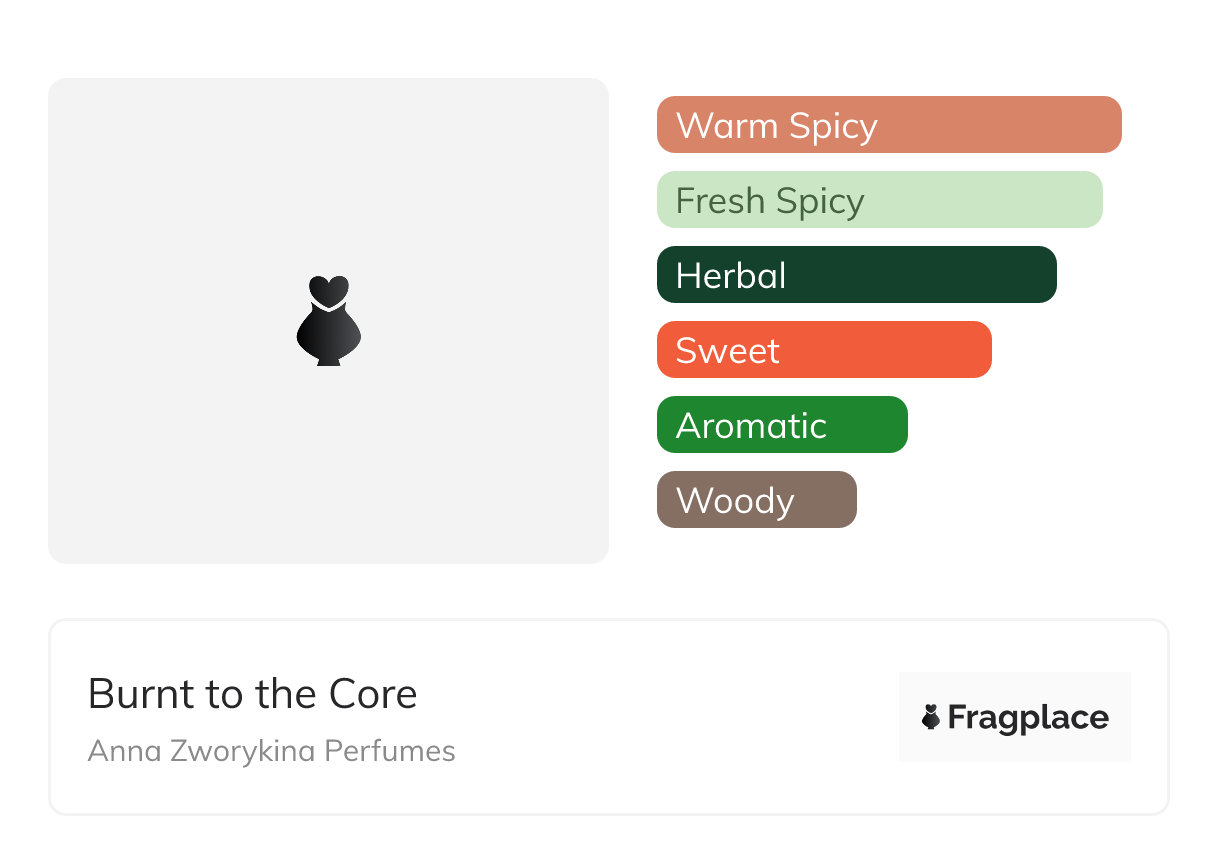Click the 'Woody' text label
1218x864 pixels.
coord(735,501)
